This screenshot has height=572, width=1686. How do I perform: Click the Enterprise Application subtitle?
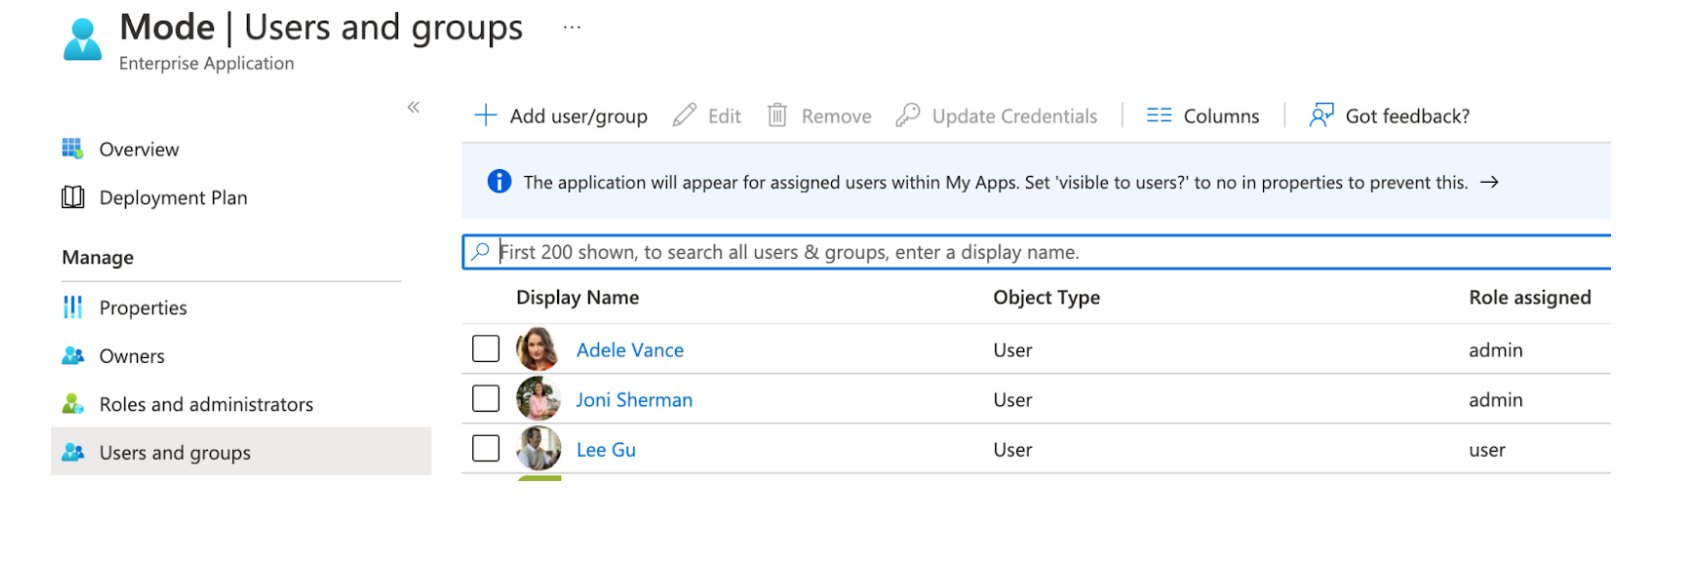point(206,63)
